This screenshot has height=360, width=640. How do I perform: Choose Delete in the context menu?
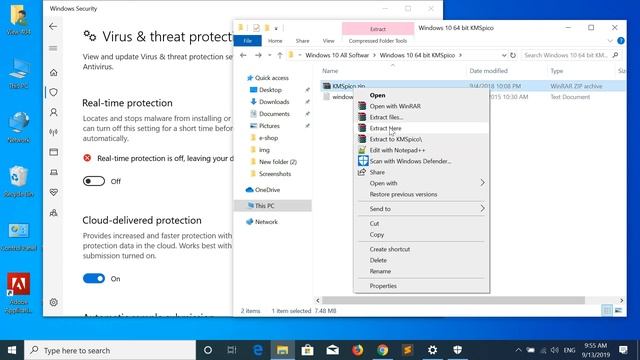(421, 260)
